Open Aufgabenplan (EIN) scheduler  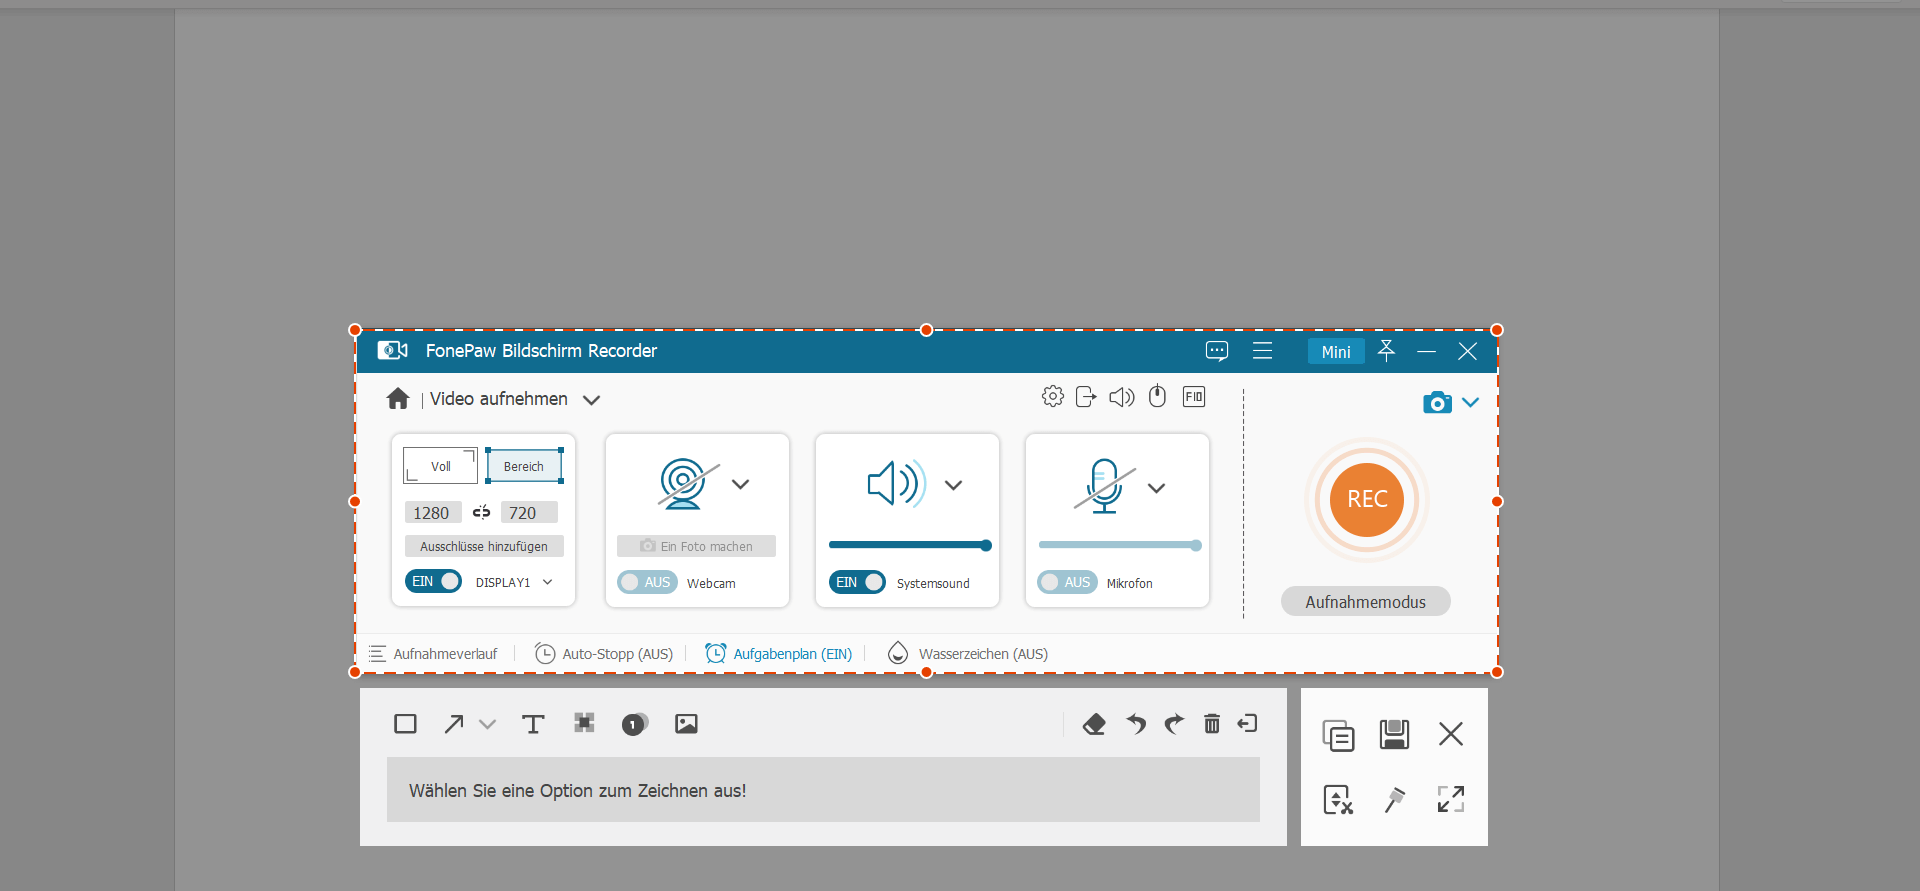[779, 654]
